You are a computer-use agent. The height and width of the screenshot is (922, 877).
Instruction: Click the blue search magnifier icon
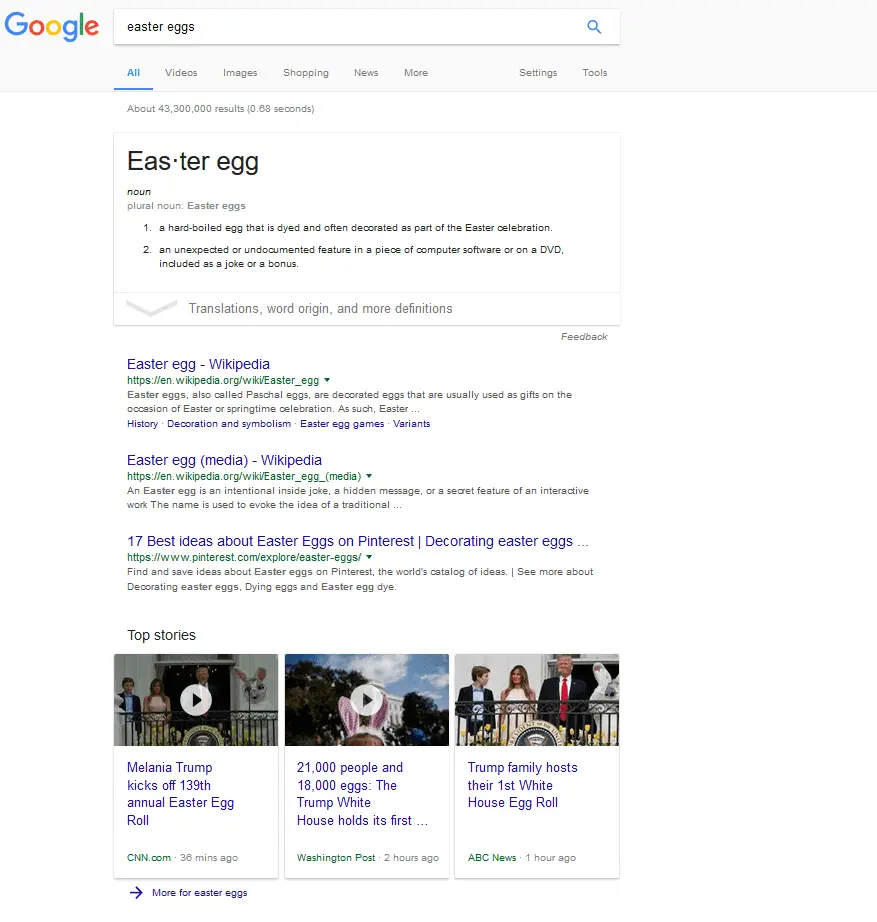[x=594, y=27]
